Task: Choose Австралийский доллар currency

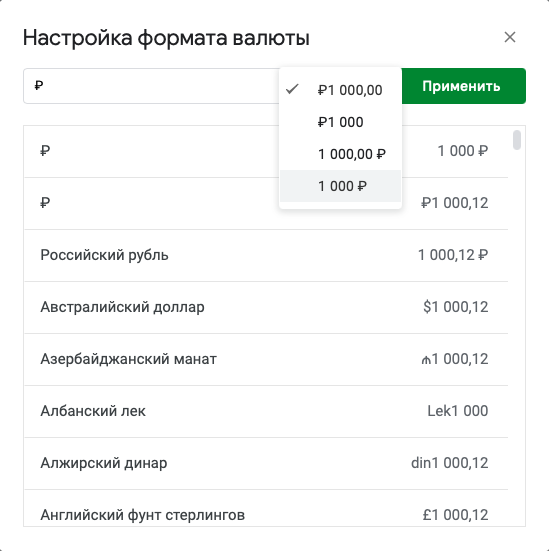Action: pos(266,307)
